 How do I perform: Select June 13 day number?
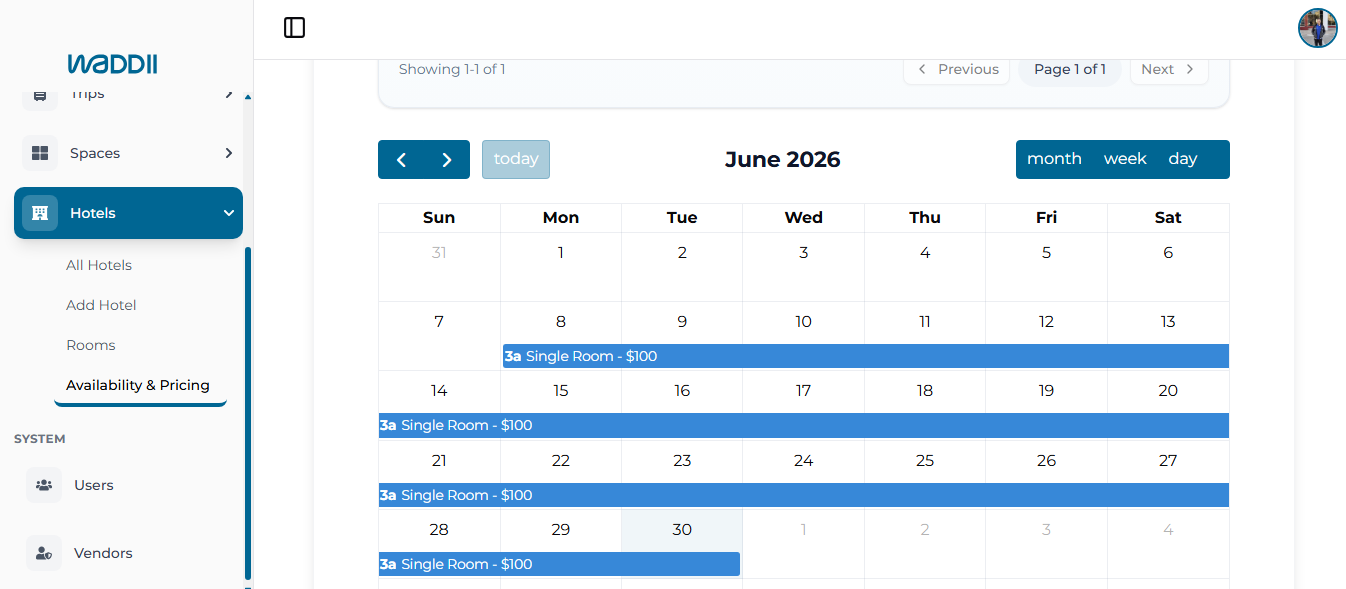(1168, 321)
